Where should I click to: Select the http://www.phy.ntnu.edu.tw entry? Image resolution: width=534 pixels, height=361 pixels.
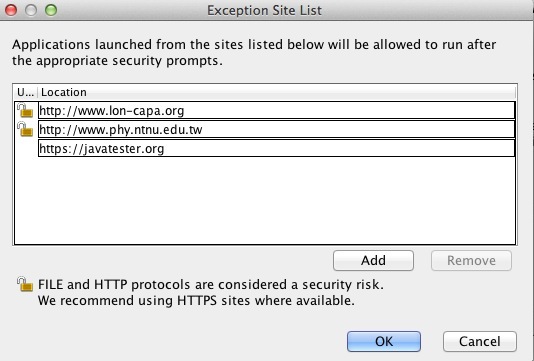[276, 129]
